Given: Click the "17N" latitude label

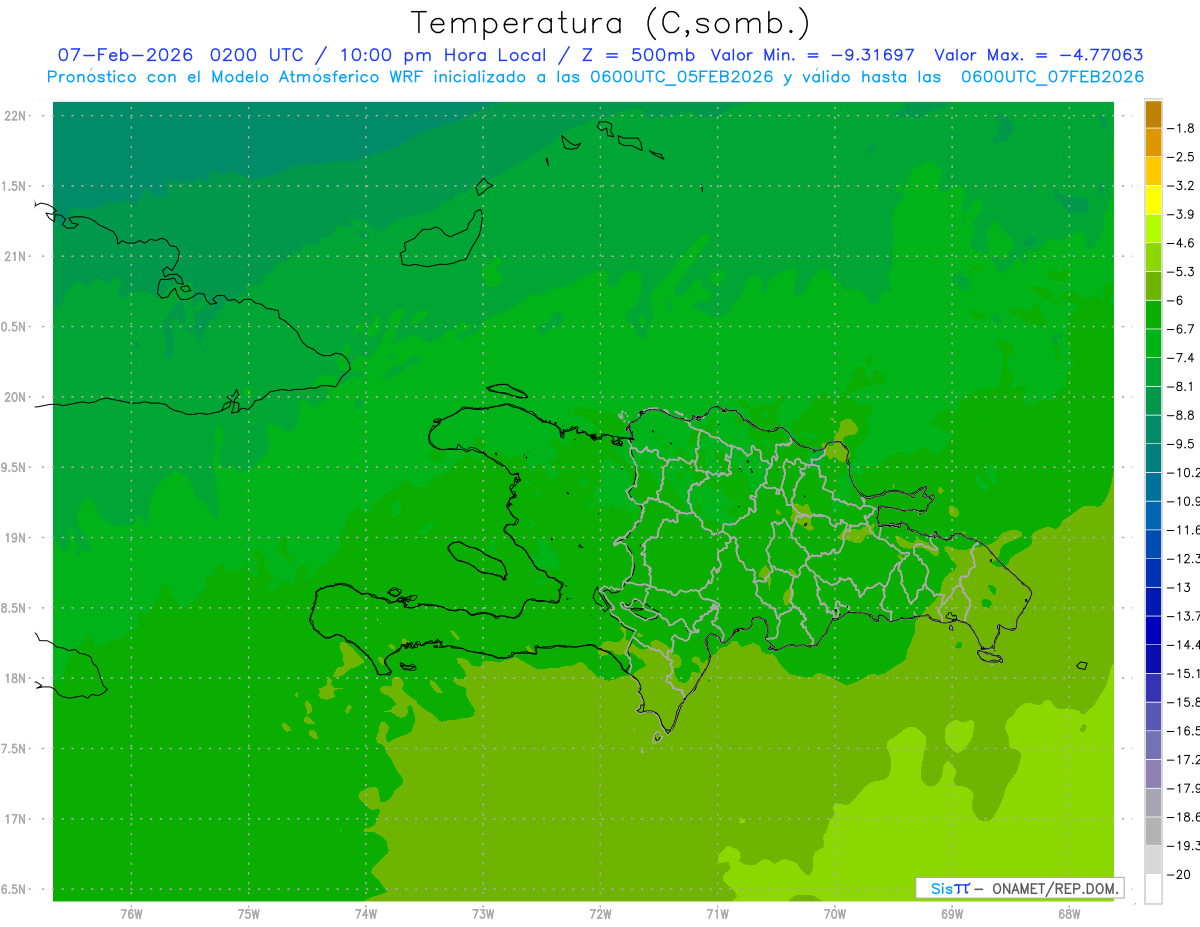Looking at the screenshot, I should (x=15, y=819).
